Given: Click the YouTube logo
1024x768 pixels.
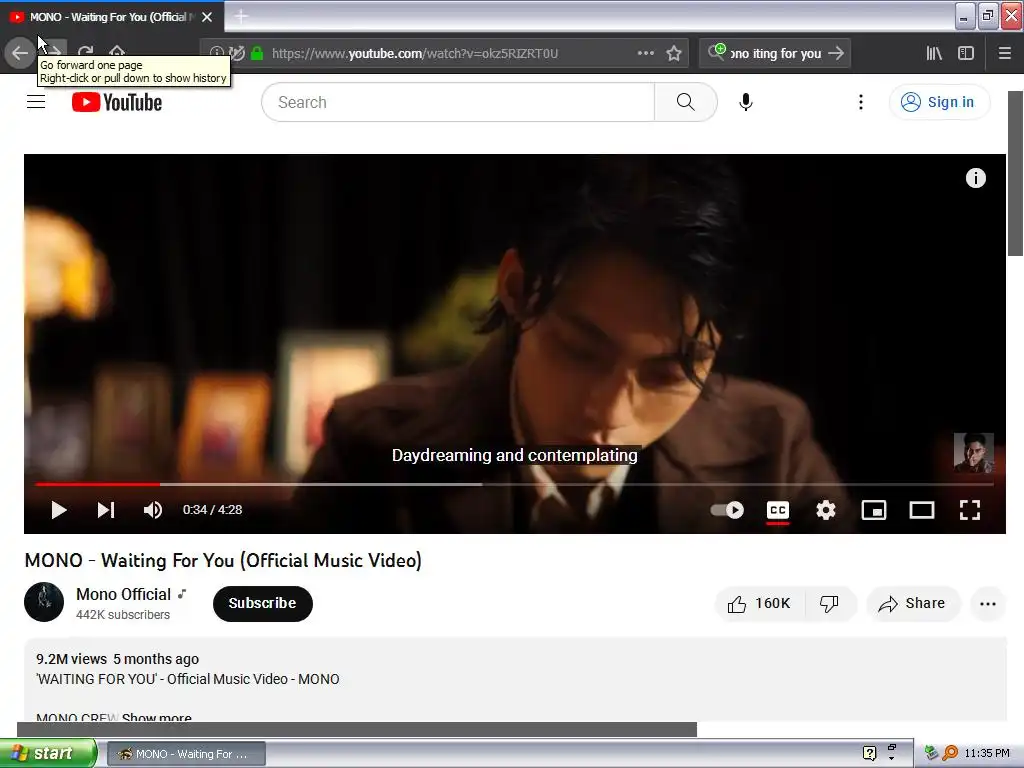Looking at the screenshot, I should (x=117, y=102).
